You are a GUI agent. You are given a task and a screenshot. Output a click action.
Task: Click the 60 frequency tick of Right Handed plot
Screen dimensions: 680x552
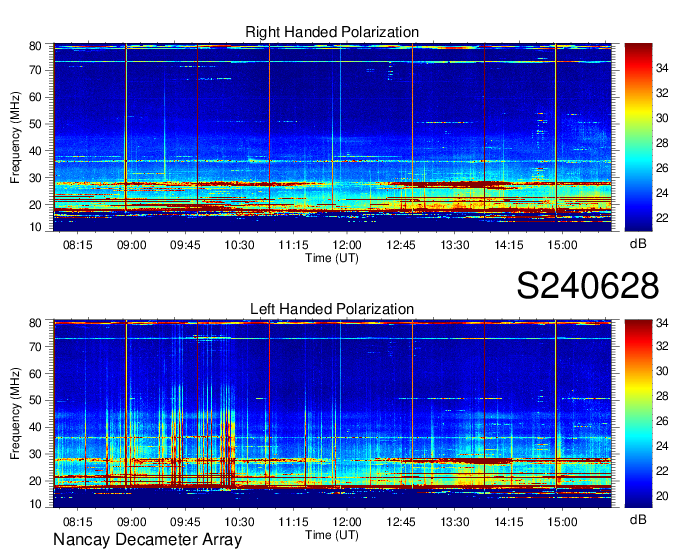tap(35, 97)
